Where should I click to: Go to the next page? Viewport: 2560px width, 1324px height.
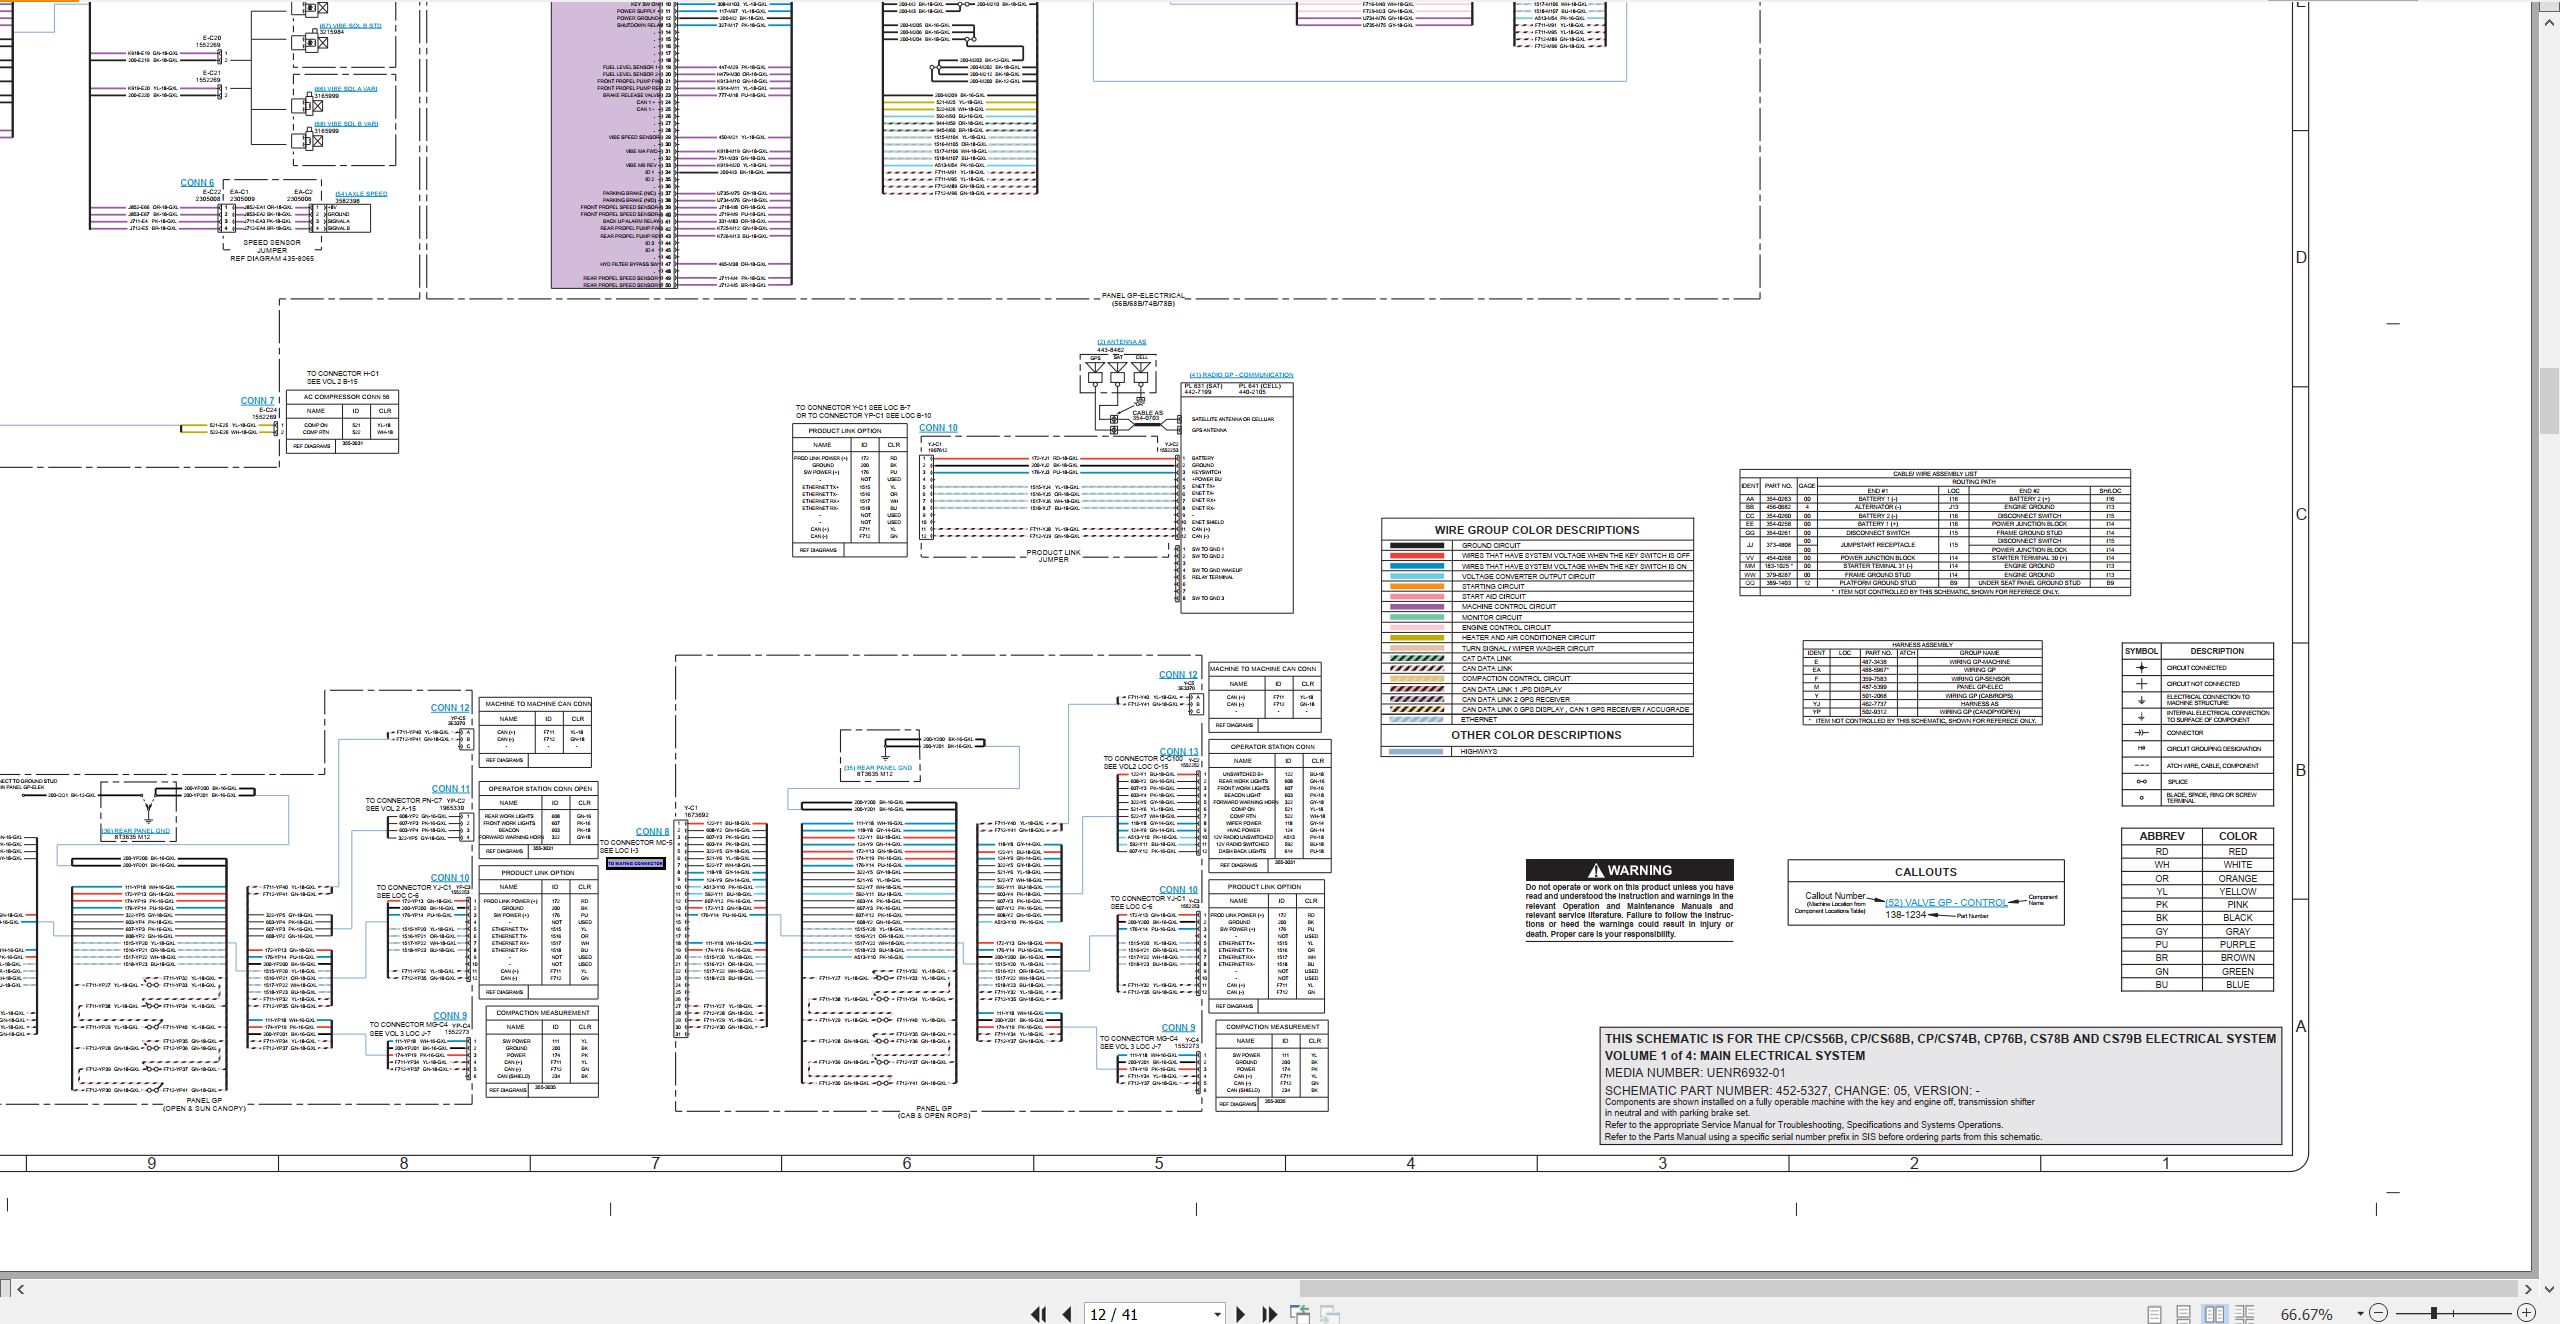1241,1314
